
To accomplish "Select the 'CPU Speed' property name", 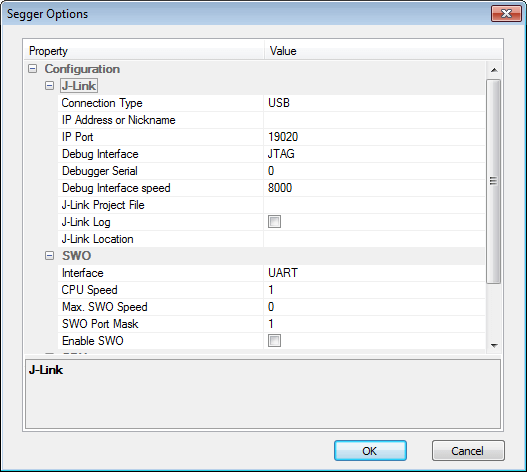I will (89, 290).
